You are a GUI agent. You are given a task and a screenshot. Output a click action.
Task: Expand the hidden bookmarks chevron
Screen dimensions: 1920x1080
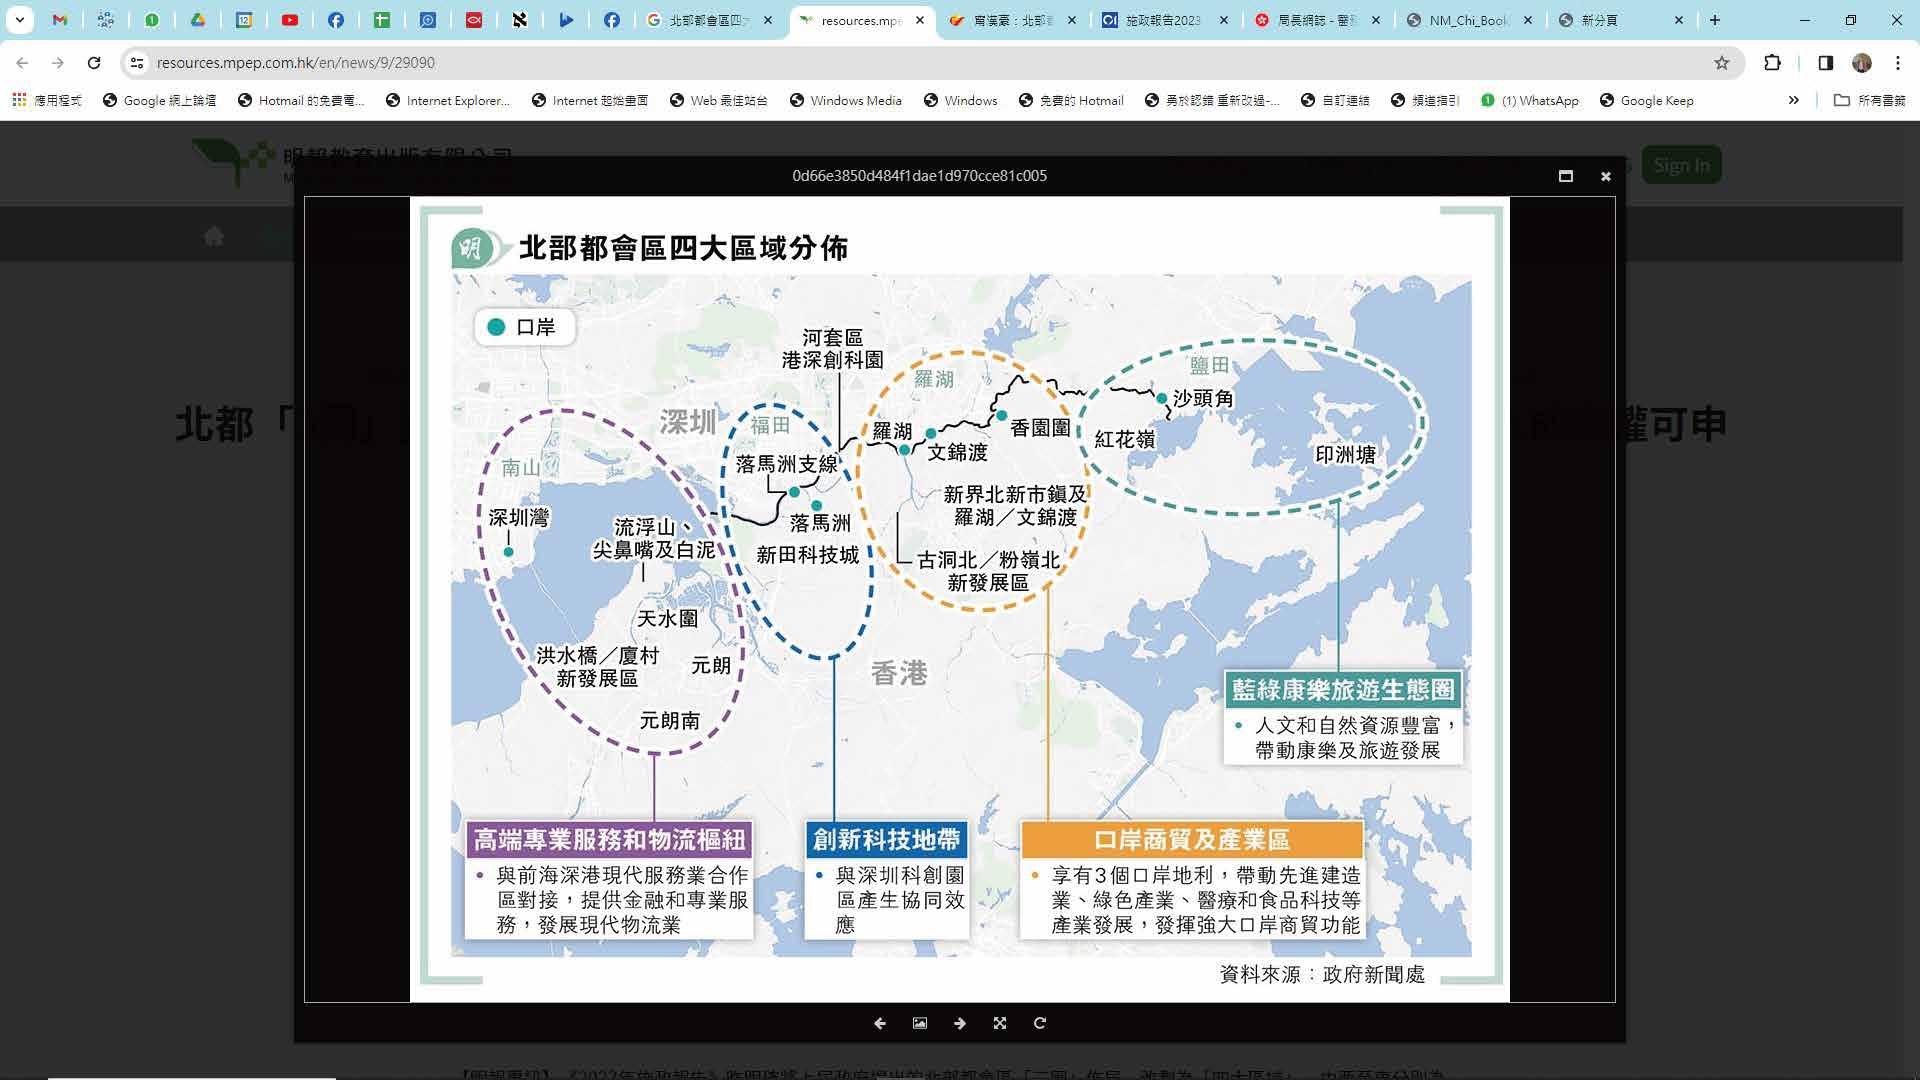(x=1794, y=100)
